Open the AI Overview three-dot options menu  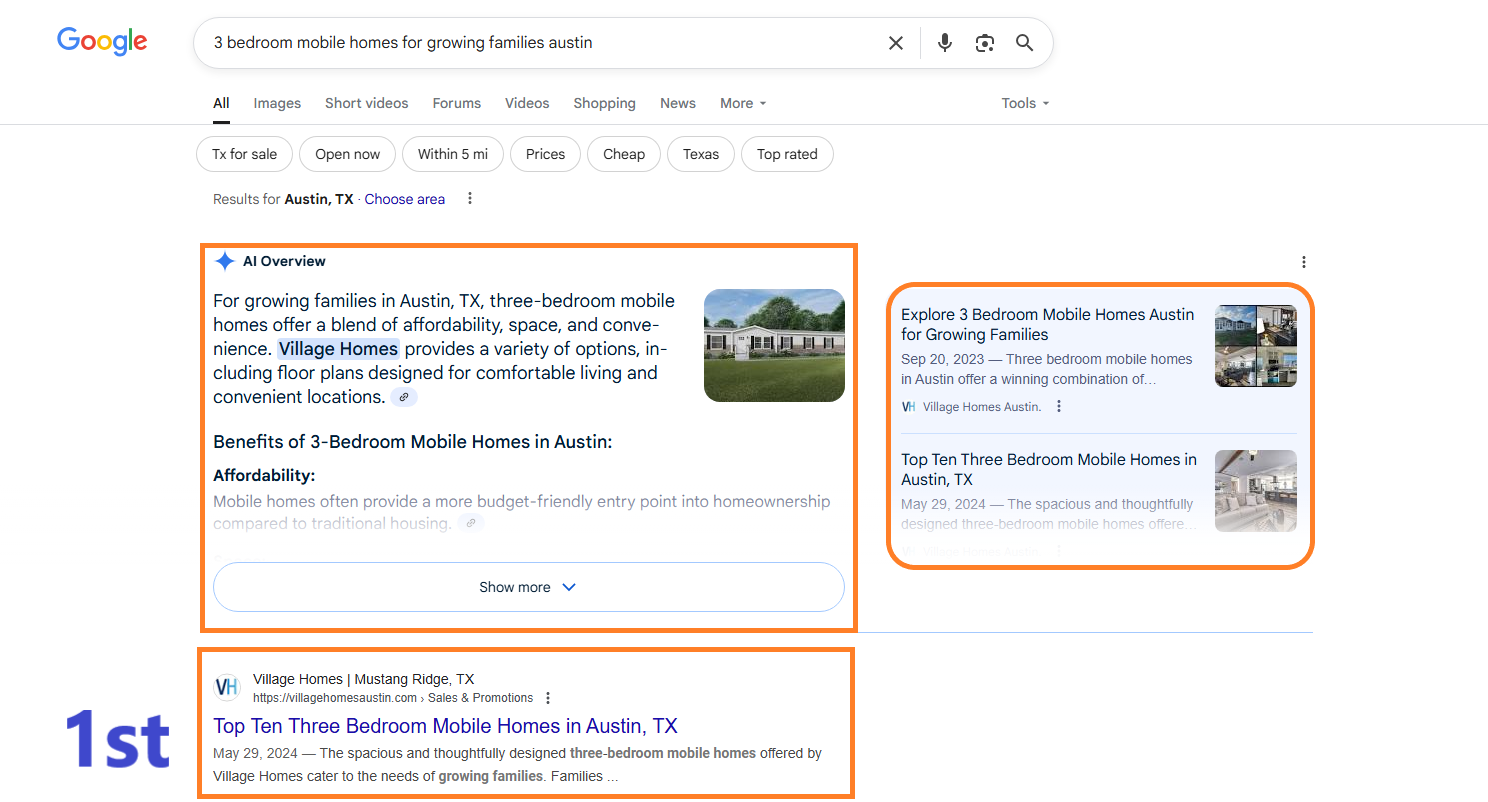[1304, 262]
